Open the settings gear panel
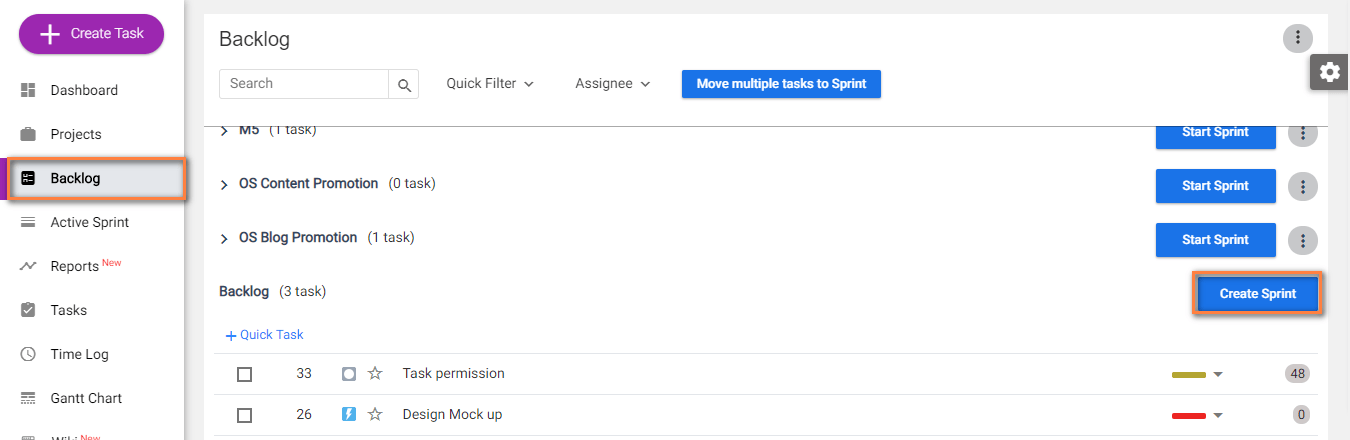The width and height of the screenshot is (1350, 440). [1329, 72]
